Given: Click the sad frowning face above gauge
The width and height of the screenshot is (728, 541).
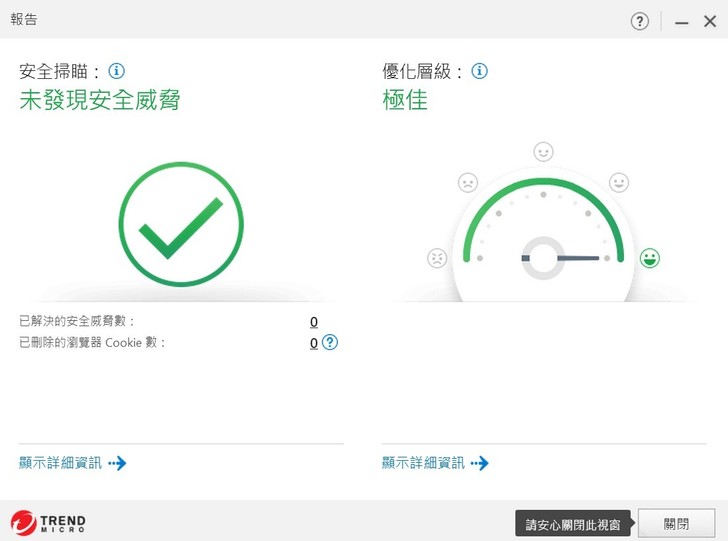Looking at the screenshot, I should [x=467, y=183].
